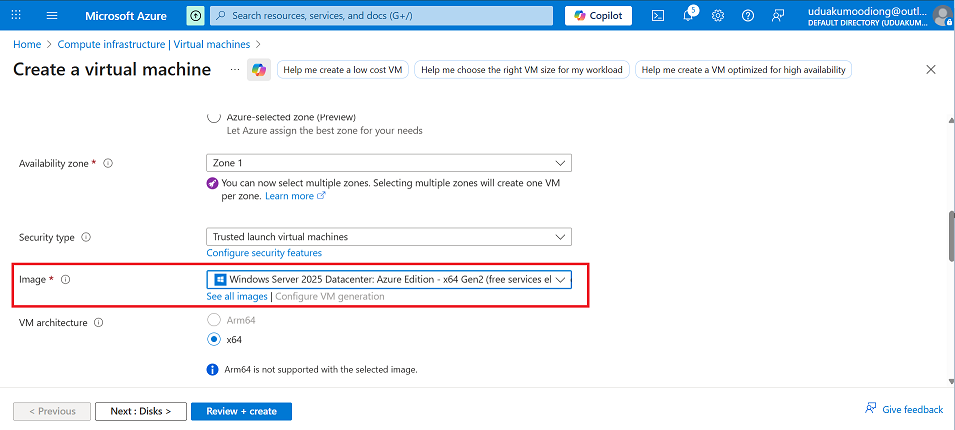This screenshot has height=430, width=955.
Task: Open the account avatar menu
Action: (x=943, y=16)
